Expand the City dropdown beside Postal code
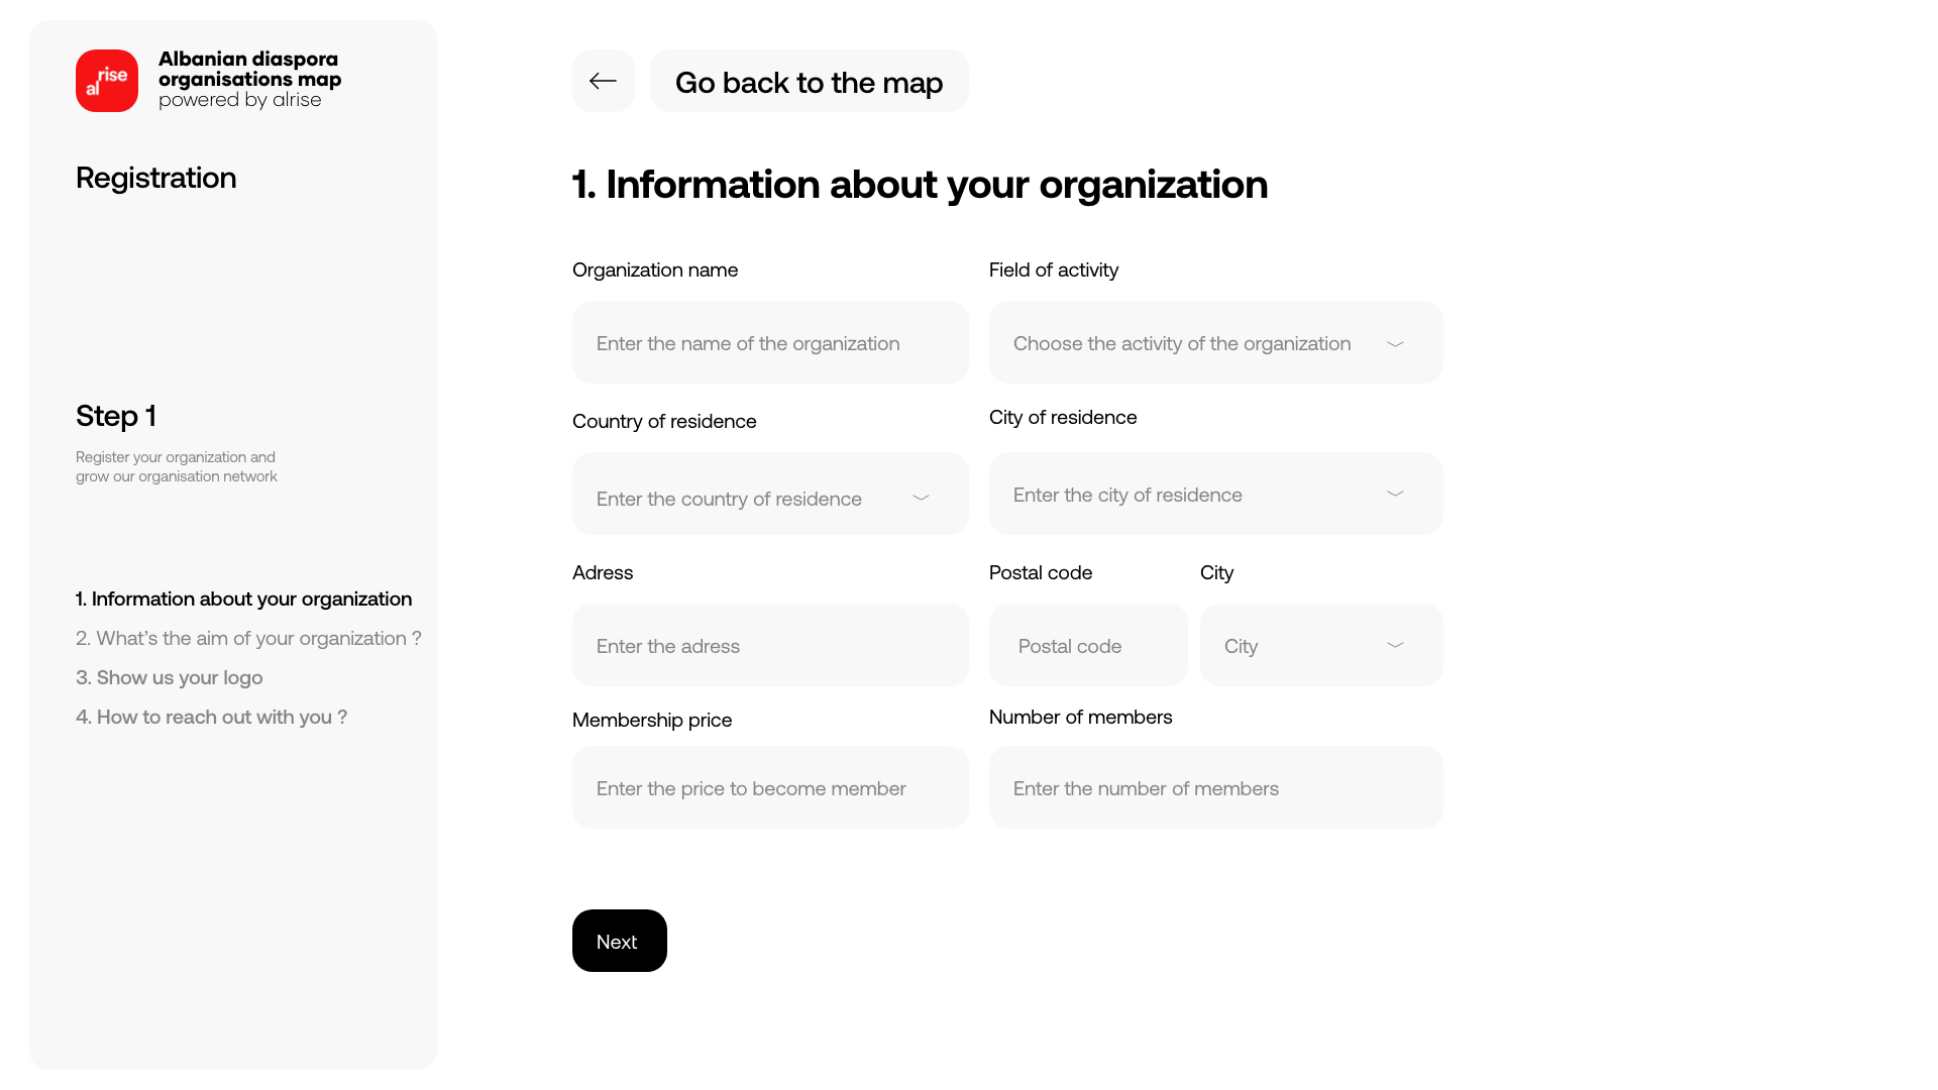The width and height of the screenshot is (1938, 1090). tap(1320, 645)
